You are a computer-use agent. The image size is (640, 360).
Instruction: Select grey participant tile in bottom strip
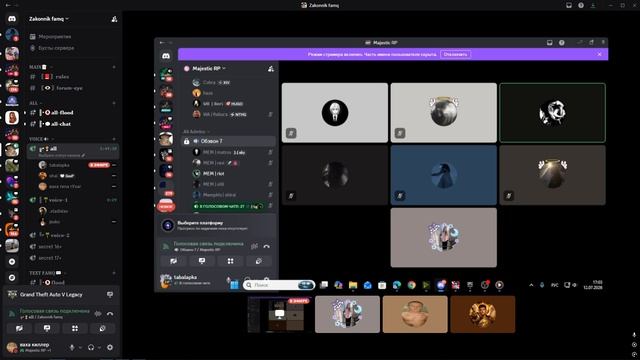click(x=347, y=314)
